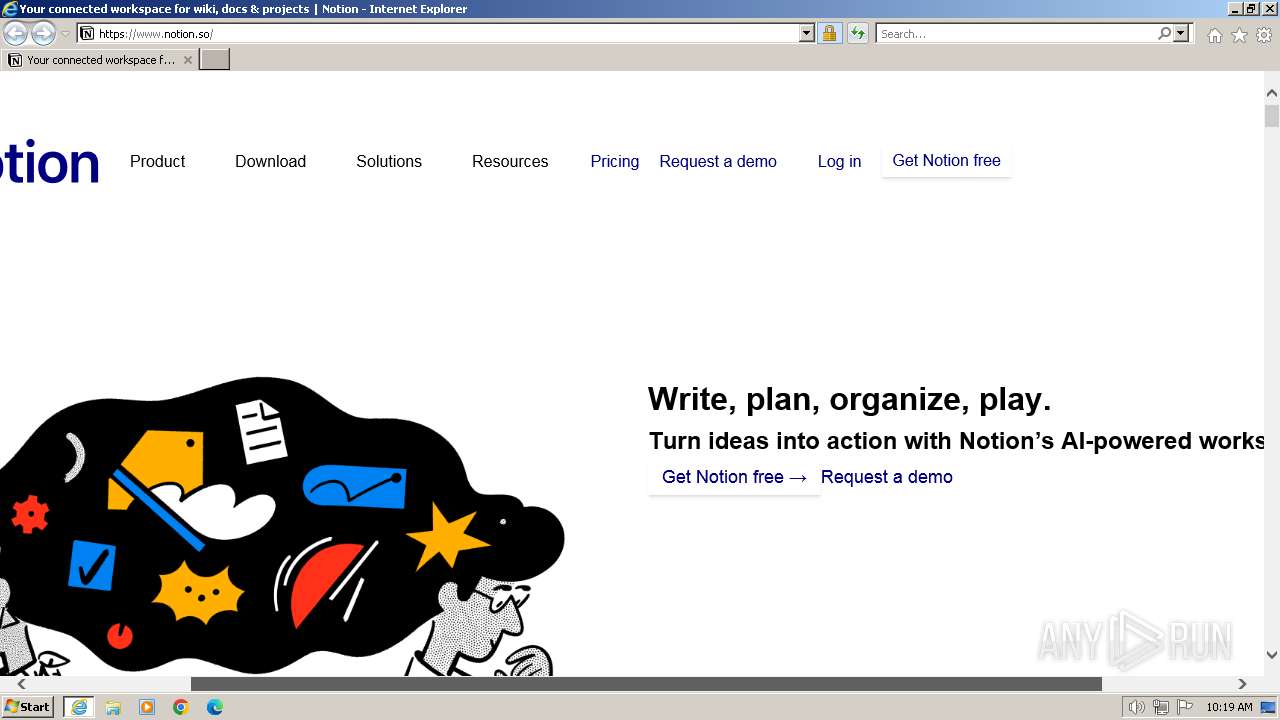Click Request a demo below headline
This screenshot has height=720, width=1280.
886,477
